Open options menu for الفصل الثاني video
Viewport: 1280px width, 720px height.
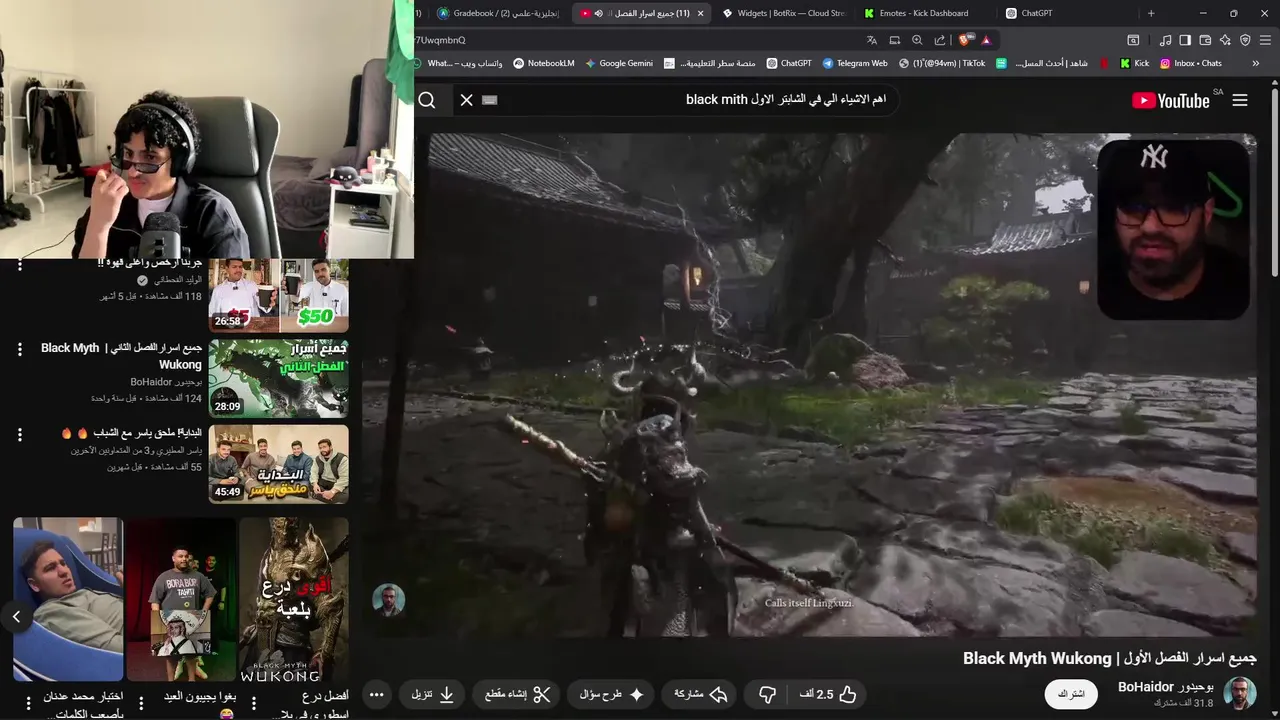click(19, 349)
